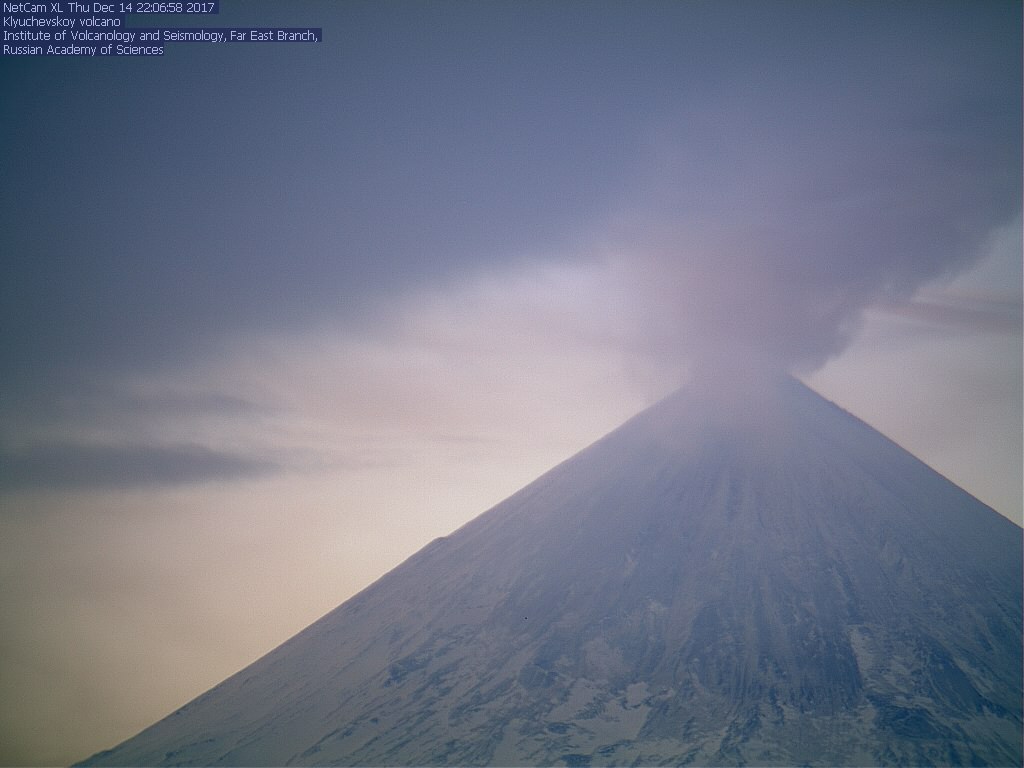The width and height of the screenshot is (1024, 768).
Task: Click the NetCam XL timestamp text line
Action: 109,8
